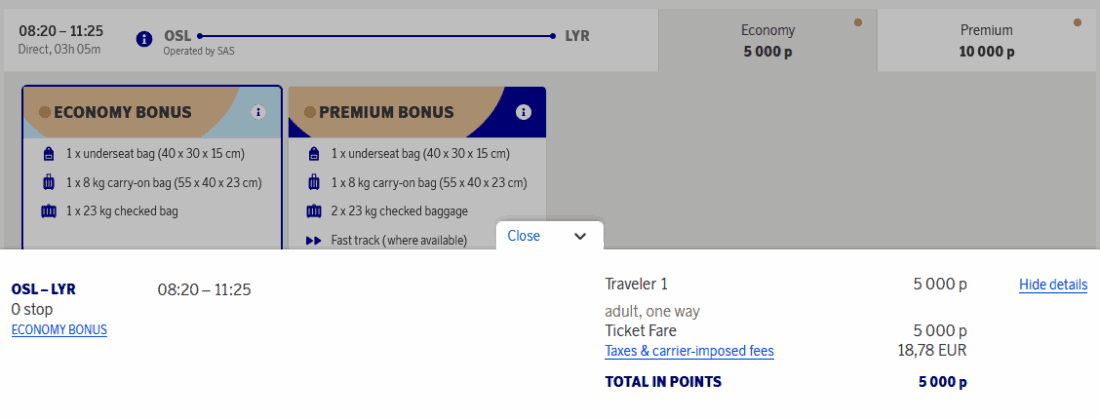Click underseat bag icon in Economy Bonus
This screenshot has height=419, width=1100.
[49, 154]
